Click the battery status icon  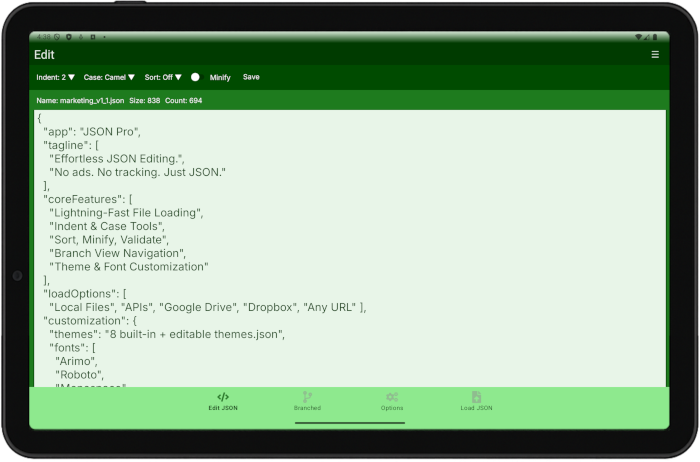(655, 37)
